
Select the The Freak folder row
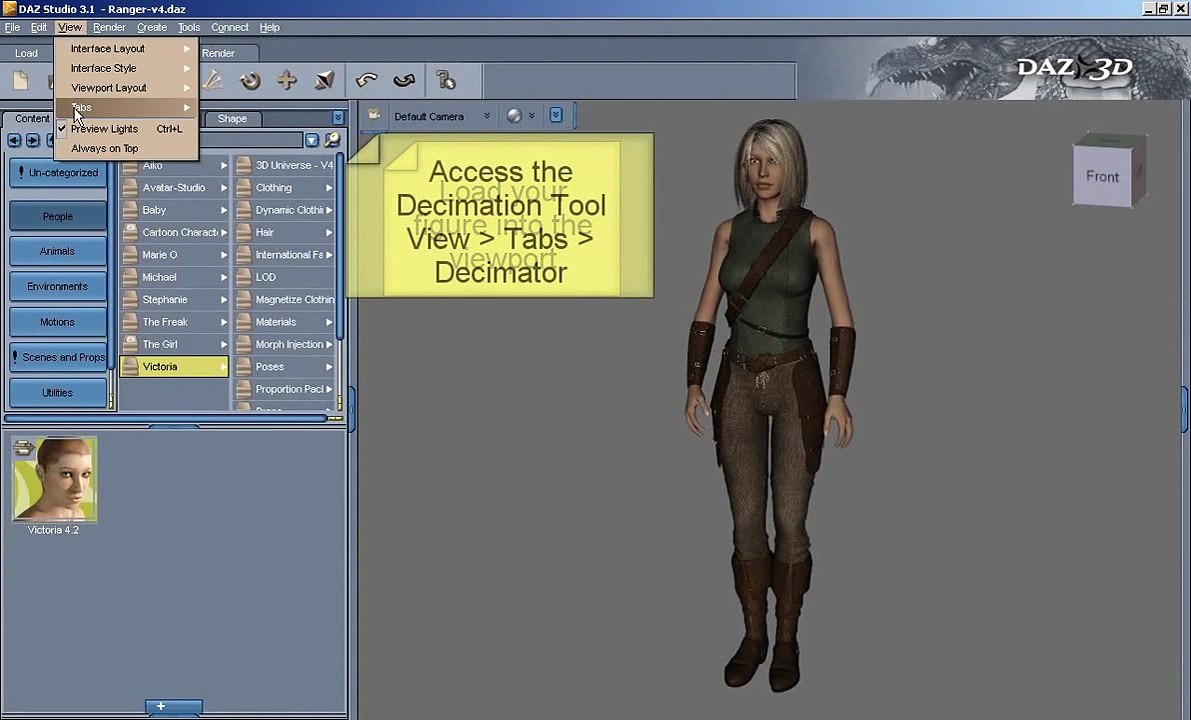point(174,322)
